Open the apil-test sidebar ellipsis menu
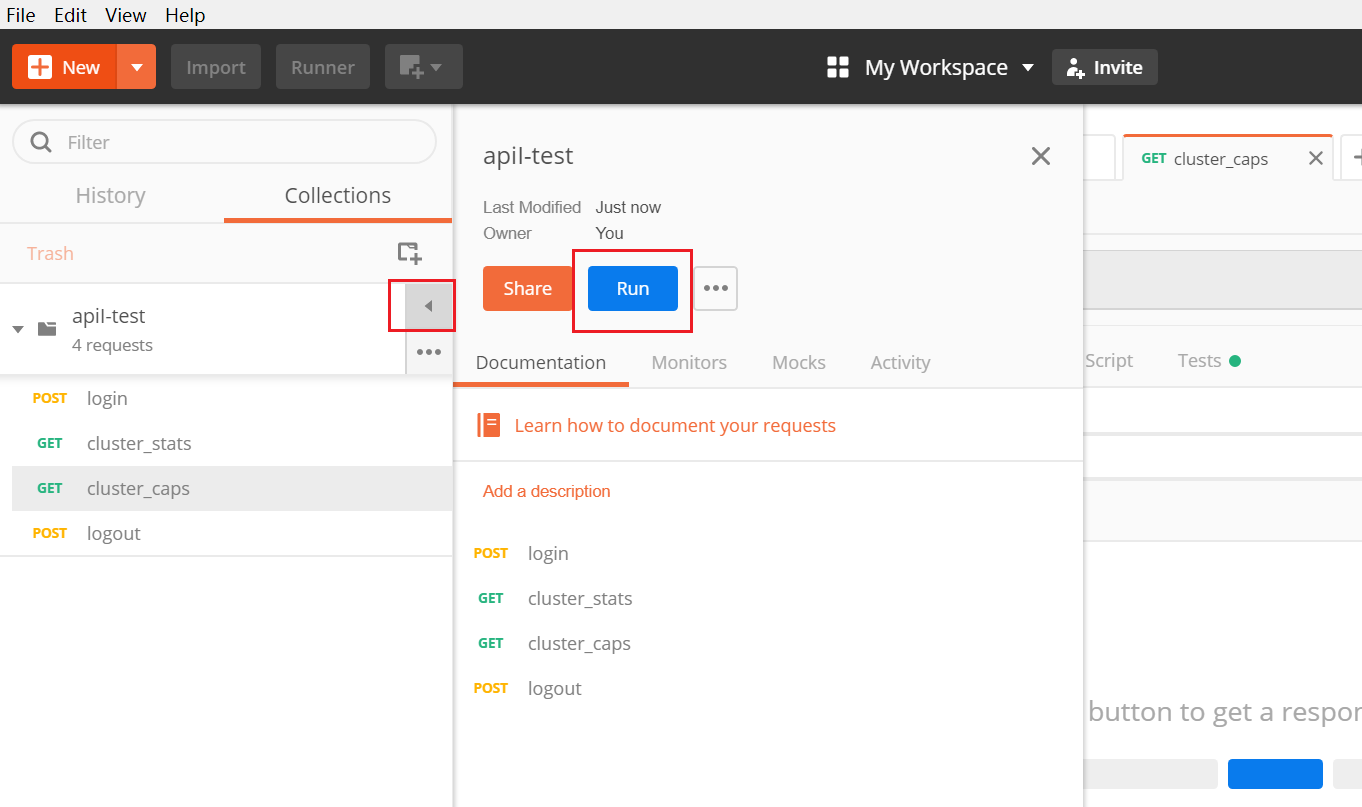1362x807 pixels. pyautogui.click(x=429, y=352)
